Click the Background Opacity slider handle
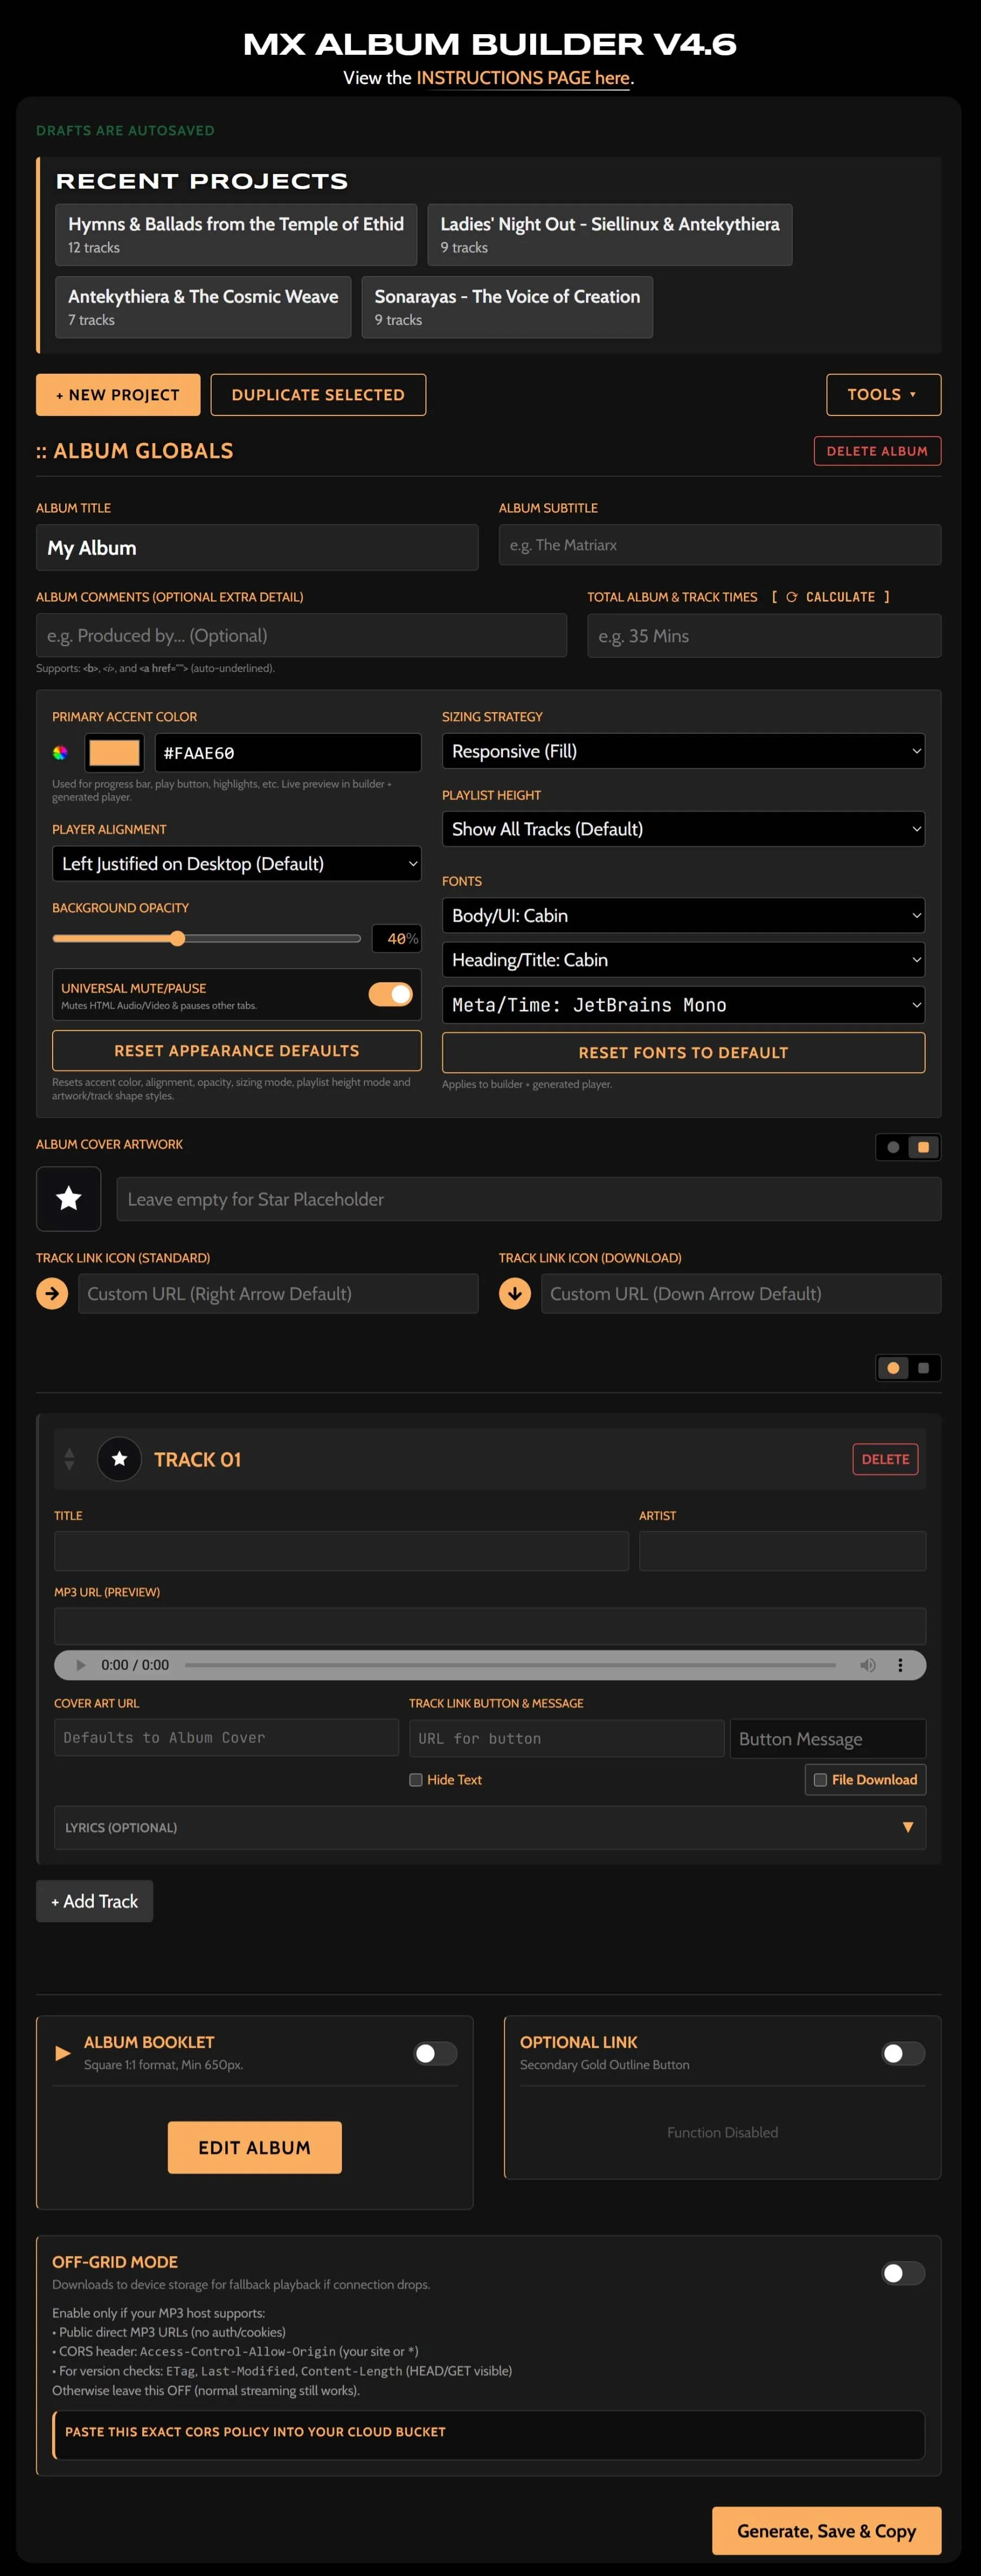 [x=177, y=938]
